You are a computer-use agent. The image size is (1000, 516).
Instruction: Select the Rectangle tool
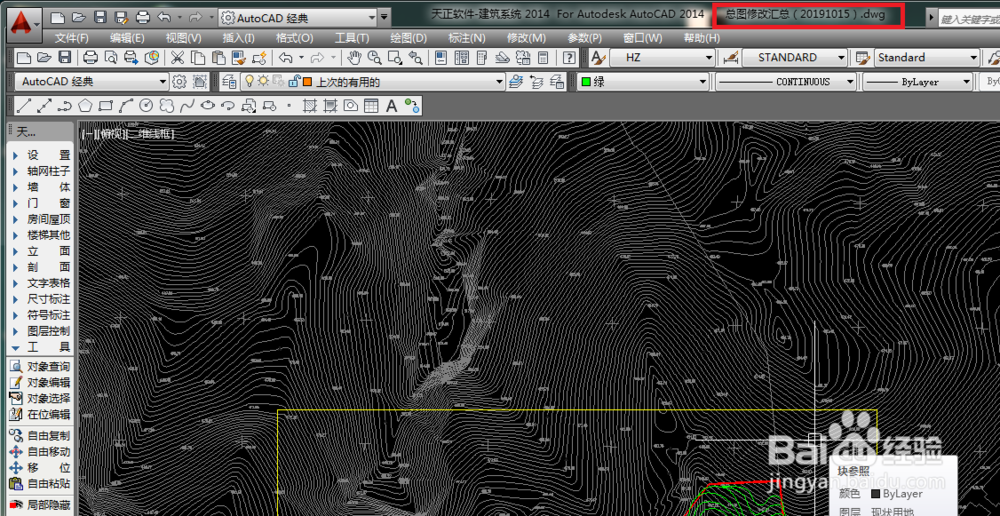click(106, 105)
